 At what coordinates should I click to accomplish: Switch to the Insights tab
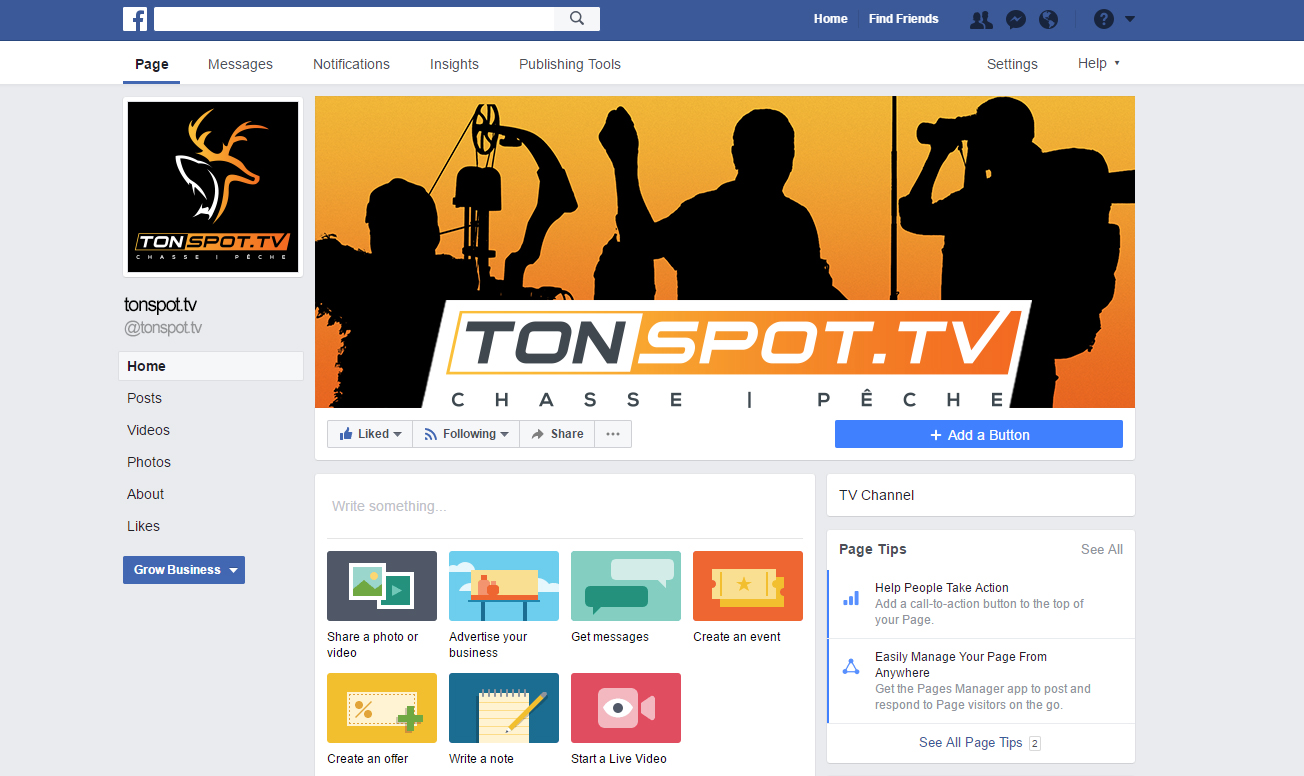(x=454, y=64)
